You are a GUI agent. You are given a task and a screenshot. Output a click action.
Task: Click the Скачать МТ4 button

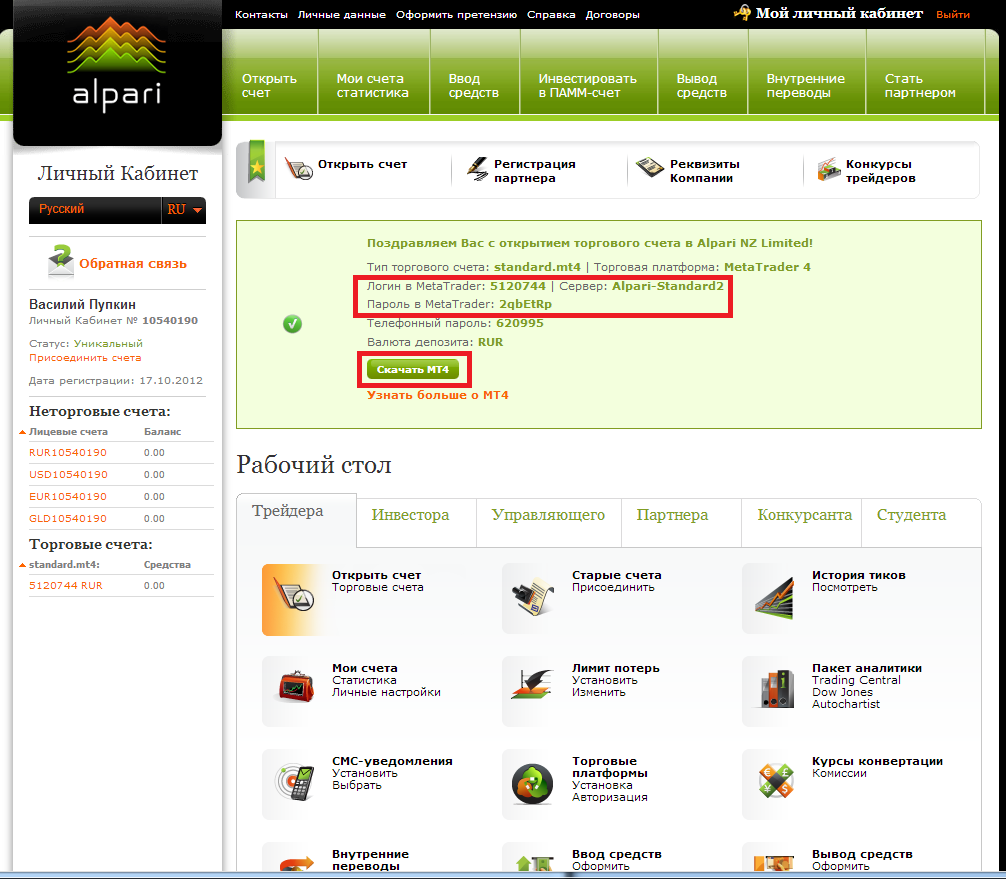pos(413,370)
